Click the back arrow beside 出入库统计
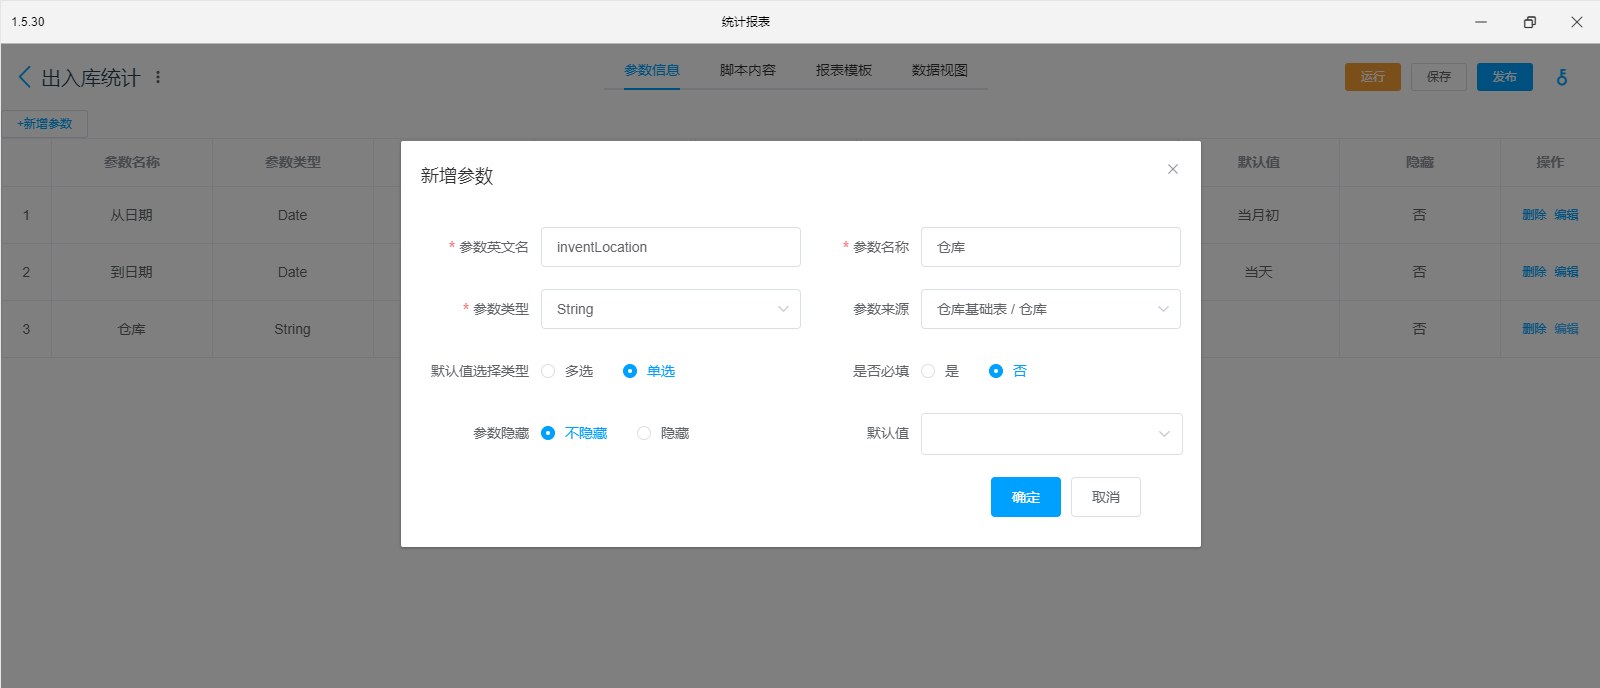This screenshot has height=688, width=1600. click(25, 77)
